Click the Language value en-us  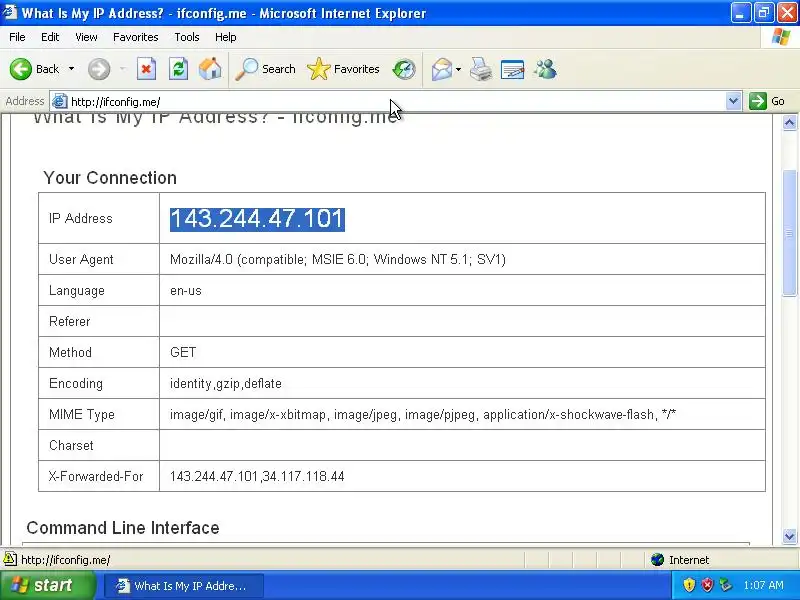tap(186, 290)
